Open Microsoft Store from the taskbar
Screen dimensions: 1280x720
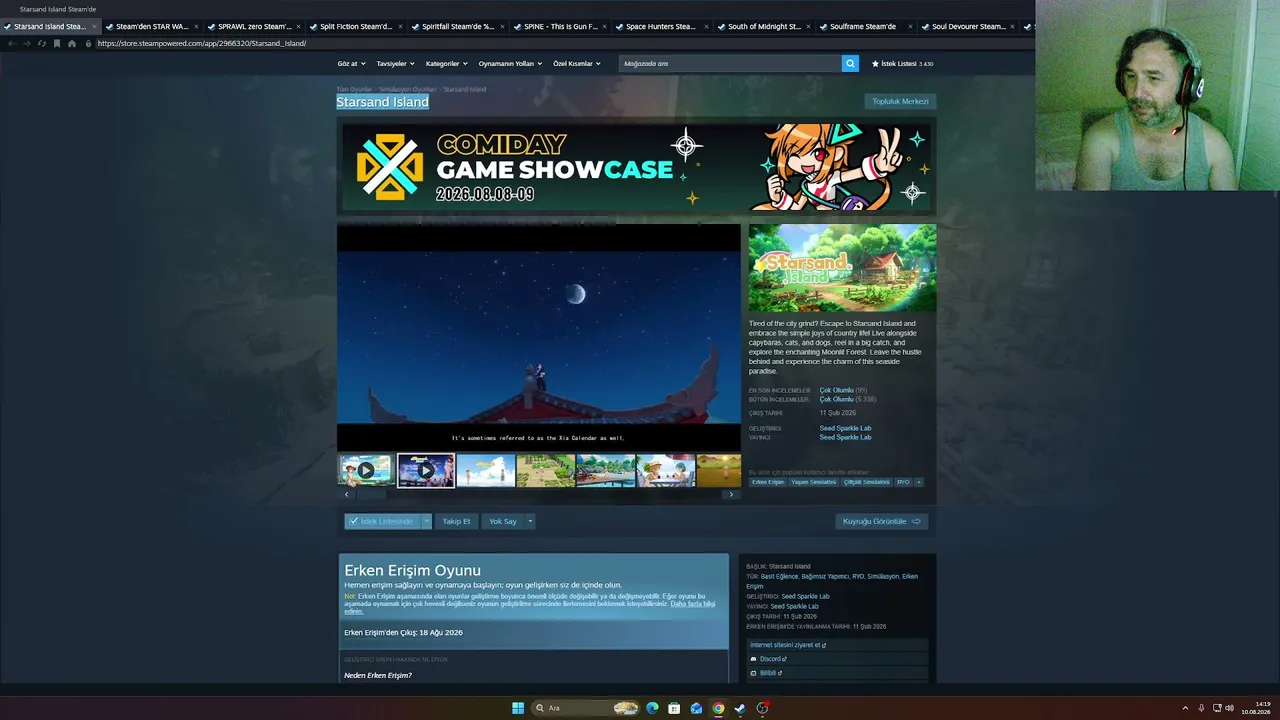(674, 708)
